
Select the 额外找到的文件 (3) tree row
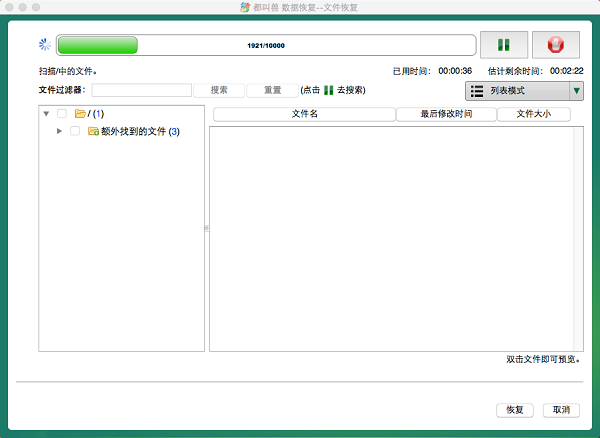point(122,131)
